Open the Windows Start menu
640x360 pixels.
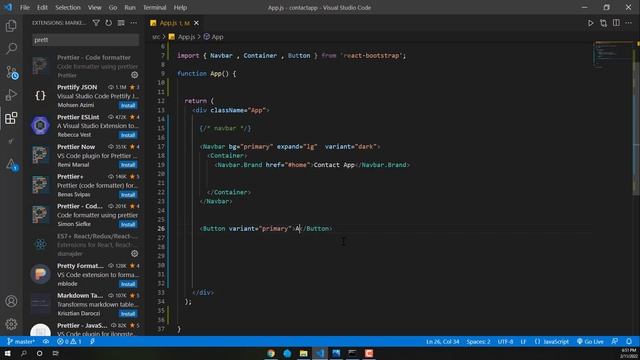pos(8,353)
